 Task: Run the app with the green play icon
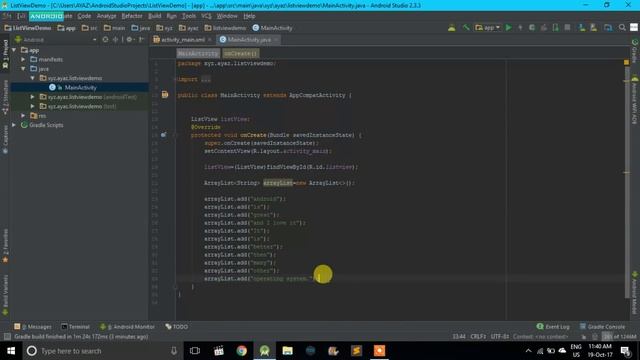(x=508, y=28)
